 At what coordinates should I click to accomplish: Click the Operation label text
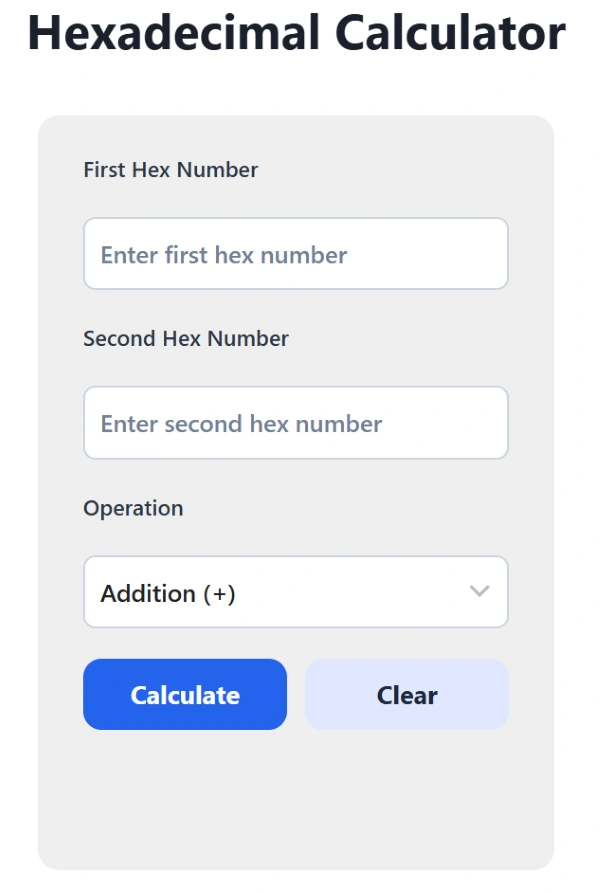point(133,508)
